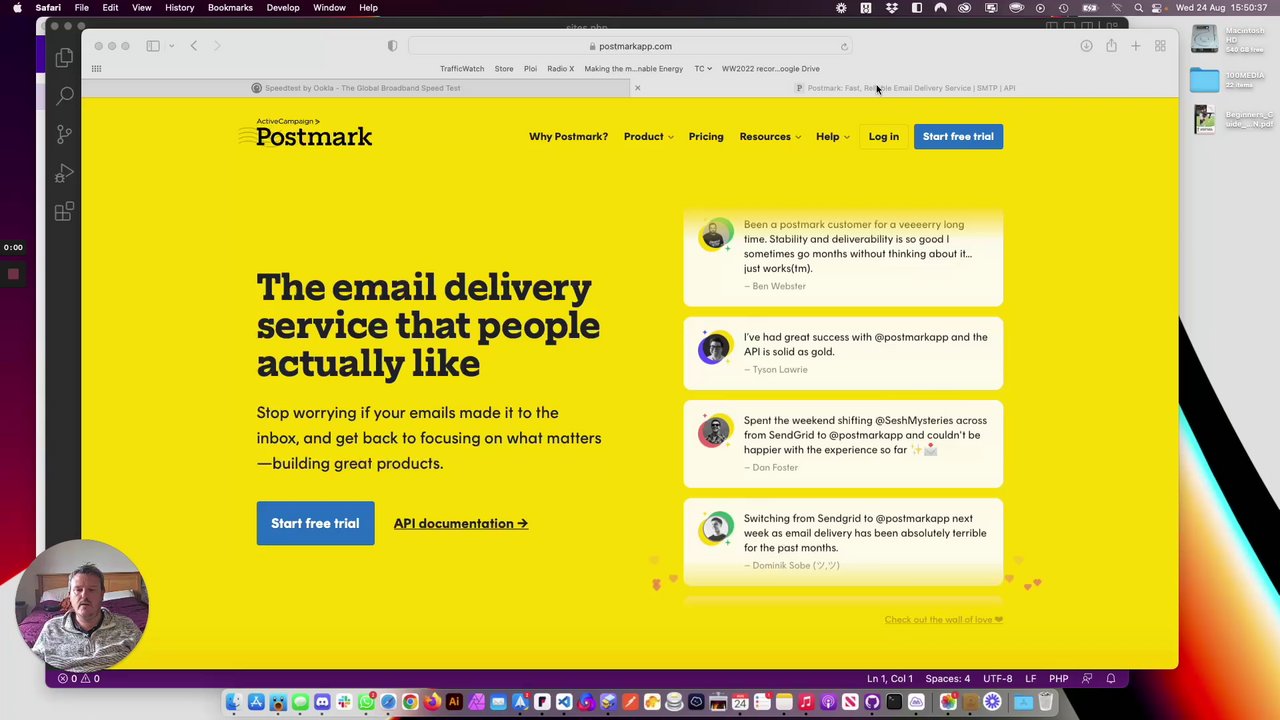The height and width of the screenshot is (720, 1280).
Task: Open the History menu
Action: click(179, 8)
